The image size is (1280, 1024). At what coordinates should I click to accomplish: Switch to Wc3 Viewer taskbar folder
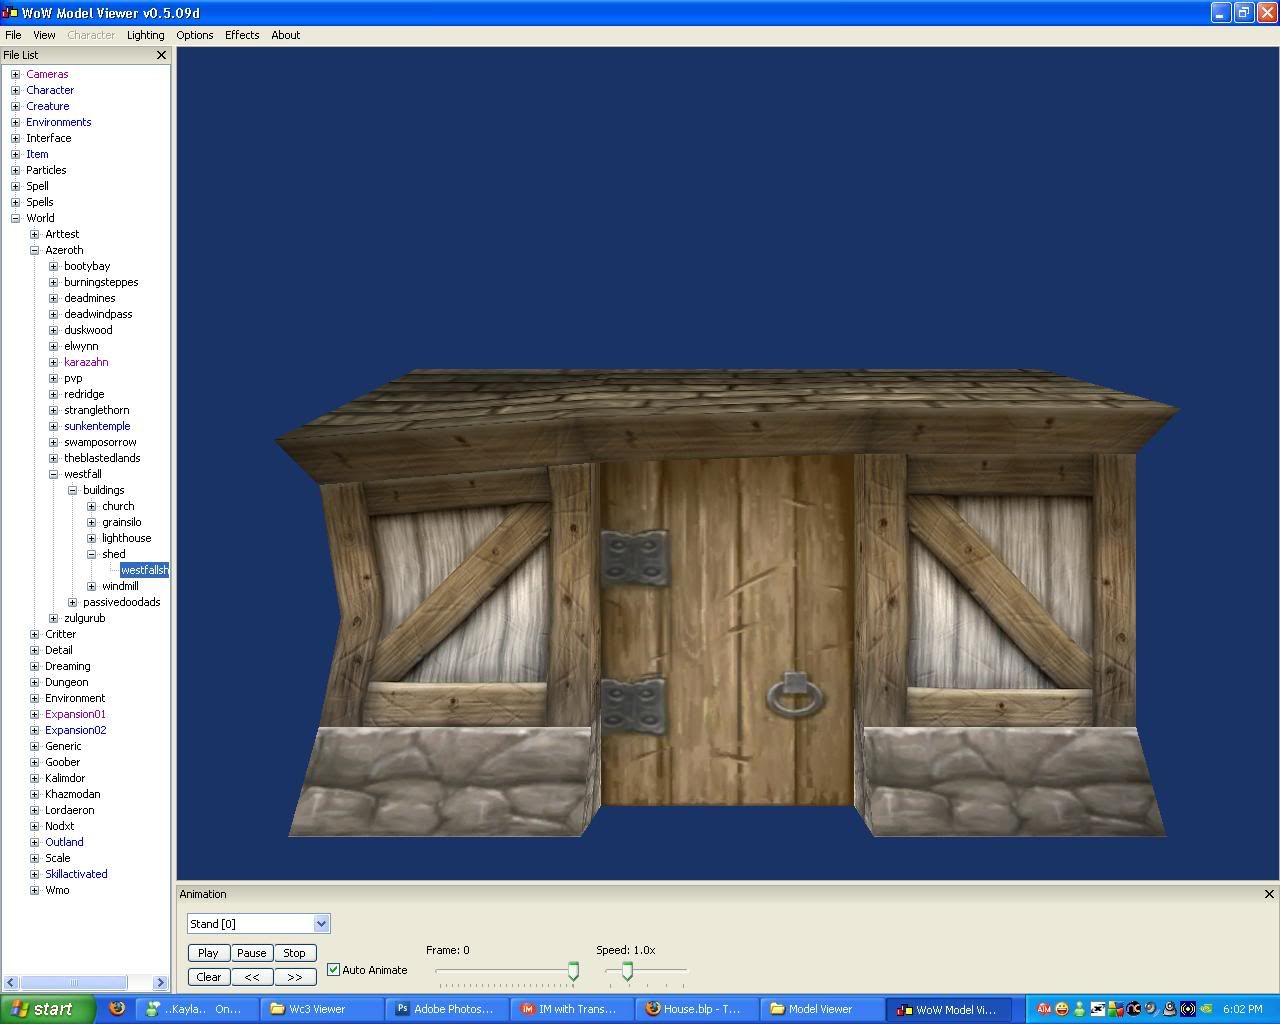pos(324,1009)
